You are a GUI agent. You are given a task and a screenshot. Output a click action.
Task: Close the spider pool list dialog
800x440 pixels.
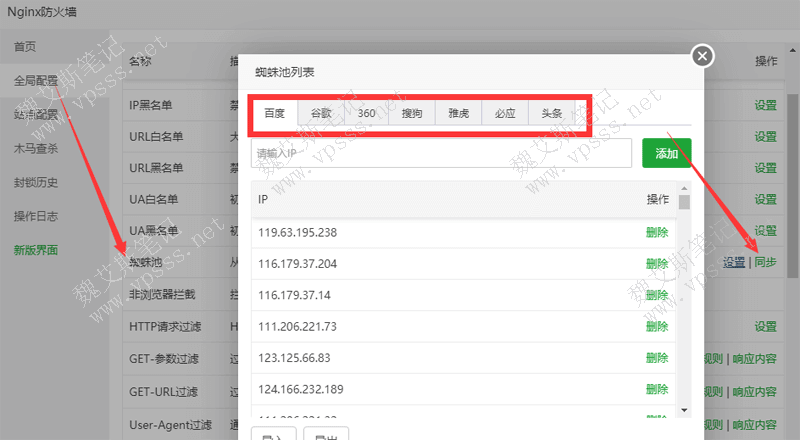point(703,56)
